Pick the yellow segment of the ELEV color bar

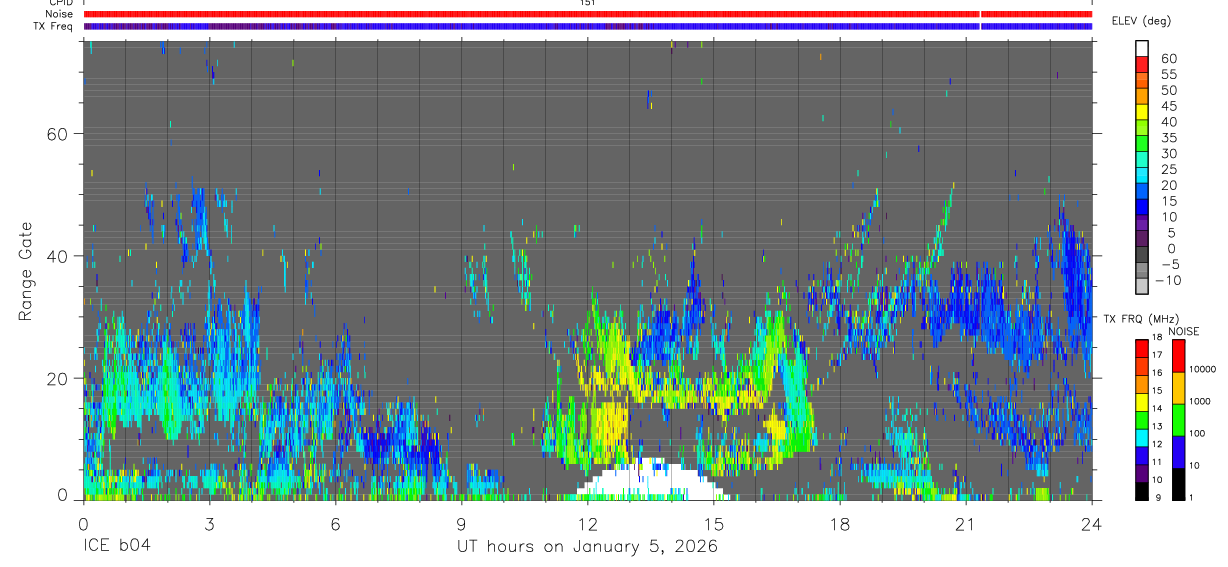[x=1142, y=112]
